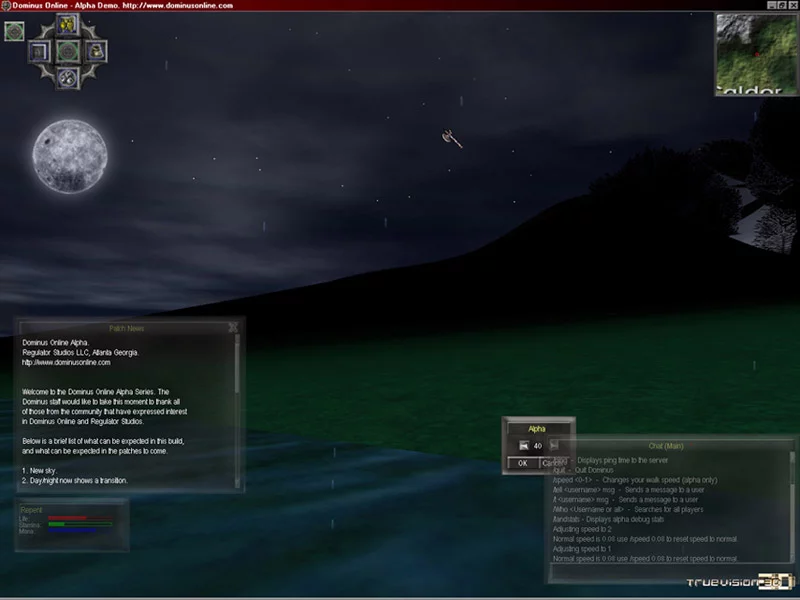Increase the Alpha value with the right arrow
Image resolution: width=800 pixels, height=600 pixels.
554,445
